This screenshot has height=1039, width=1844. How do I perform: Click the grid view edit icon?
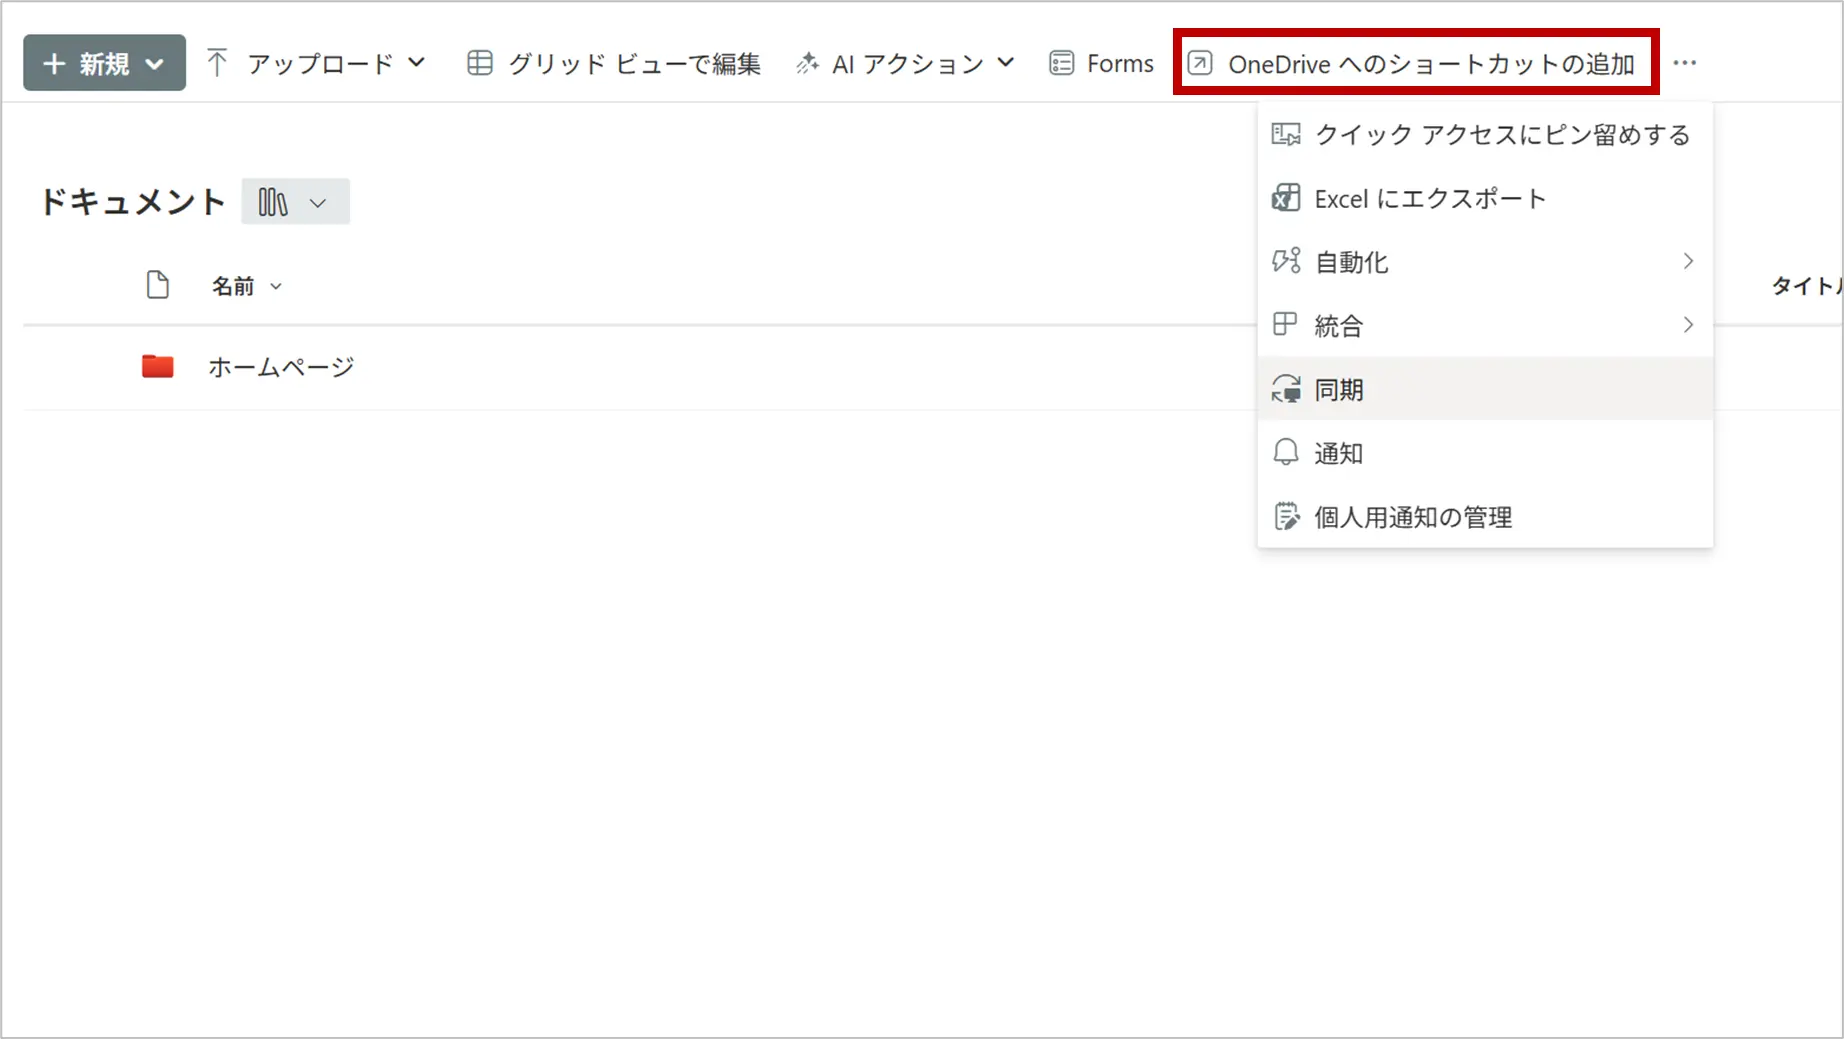(x=480, y=64)
